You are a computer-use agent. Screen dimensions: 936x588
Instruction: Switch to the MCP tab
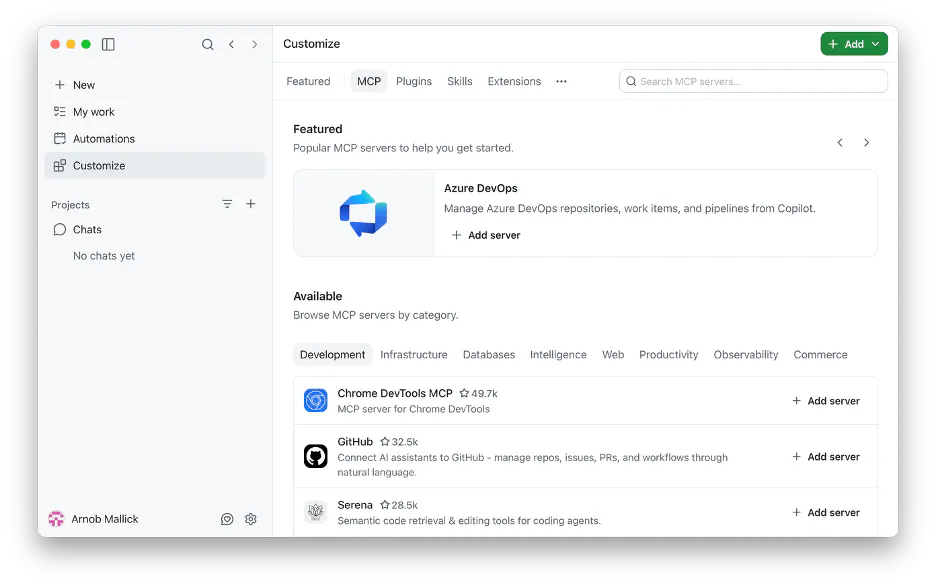[x=369, y=81]
